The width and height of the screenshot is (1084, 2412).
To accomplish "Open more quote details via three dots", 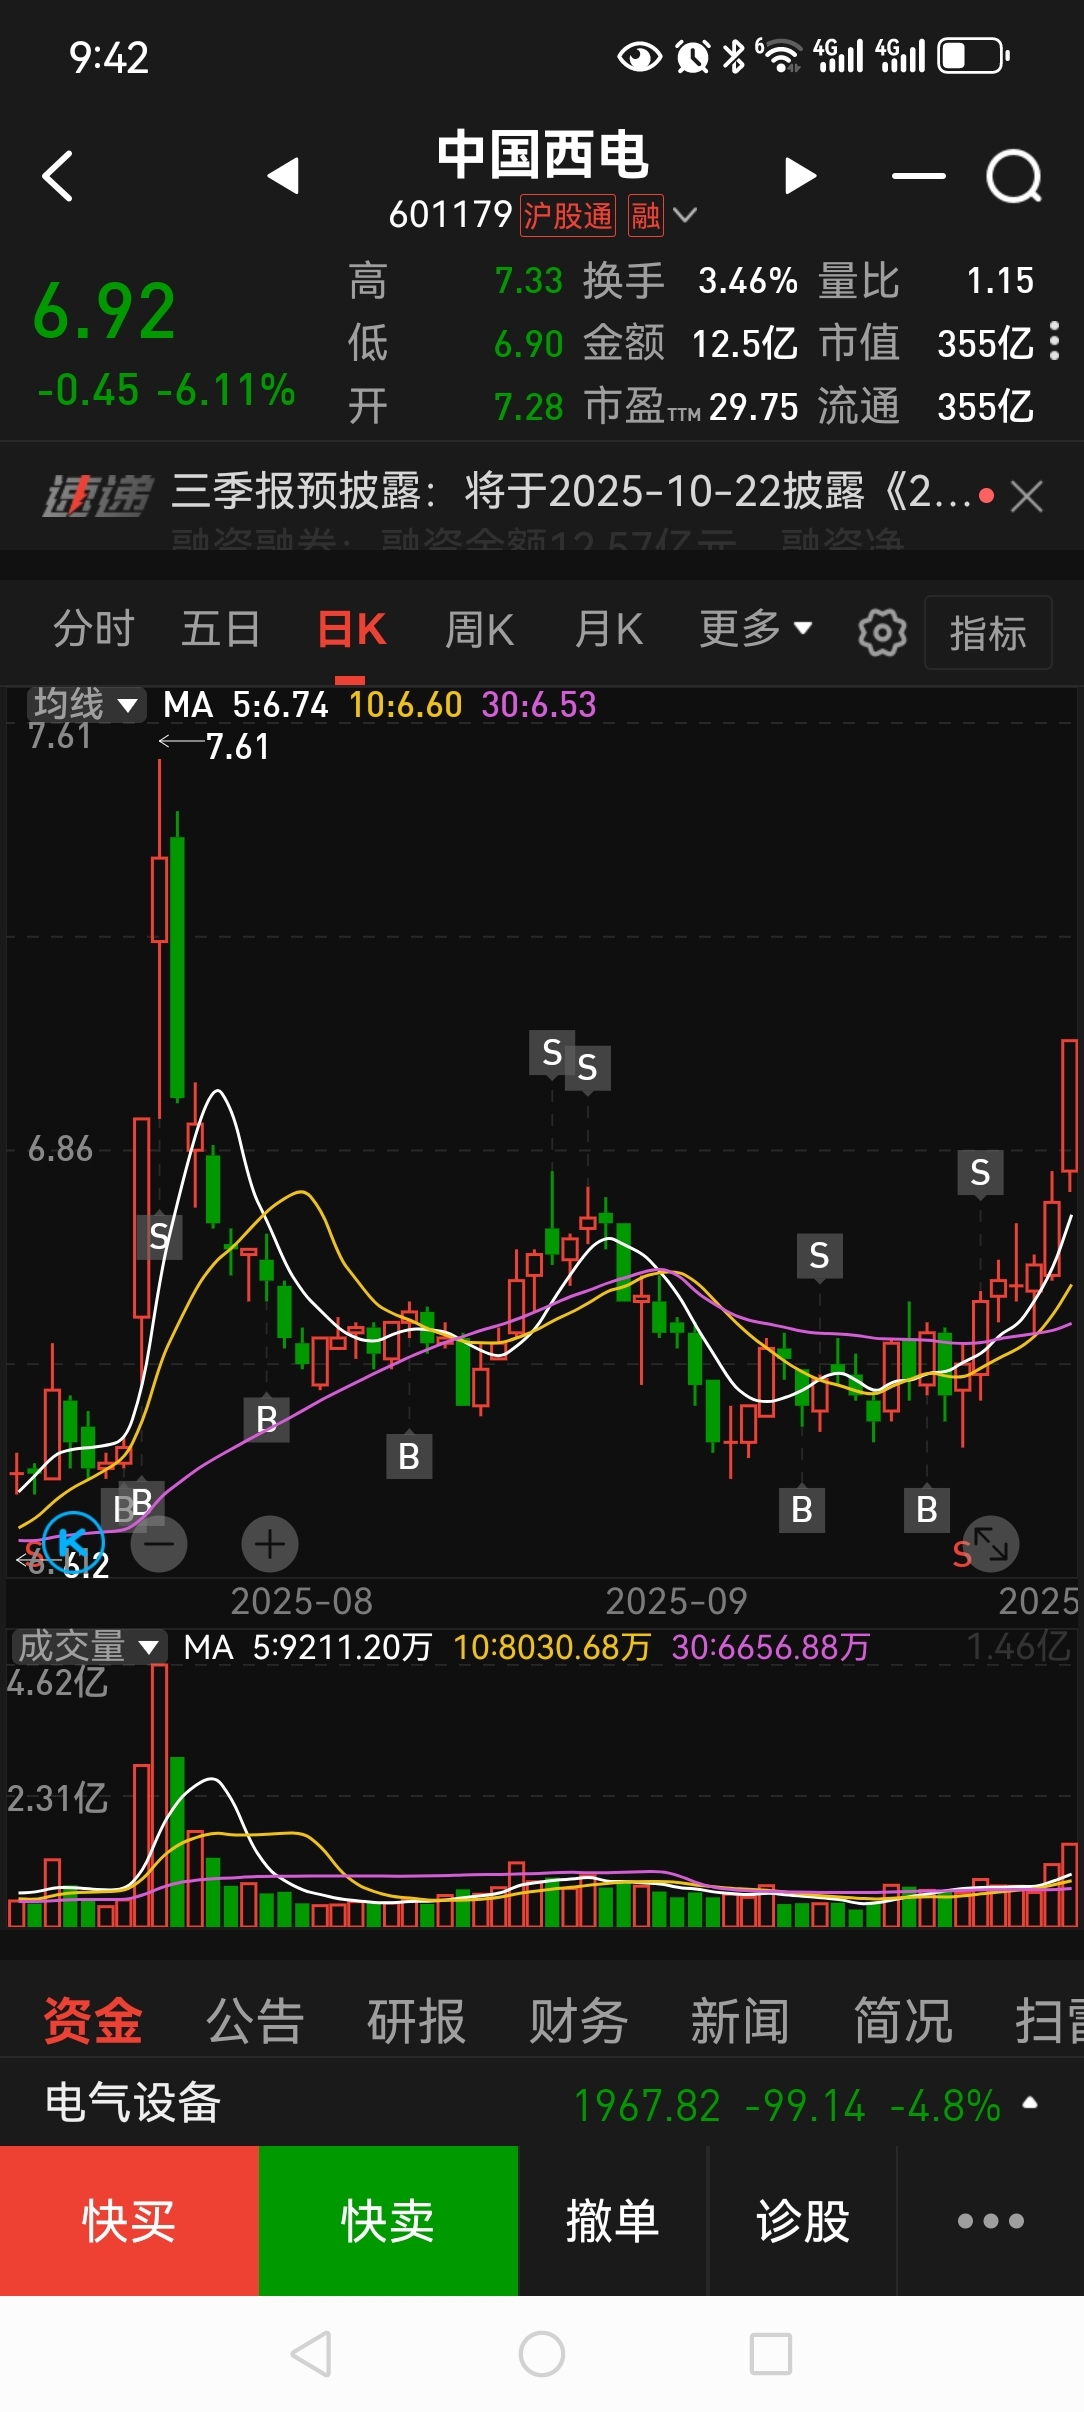I will coord(1054,341).
